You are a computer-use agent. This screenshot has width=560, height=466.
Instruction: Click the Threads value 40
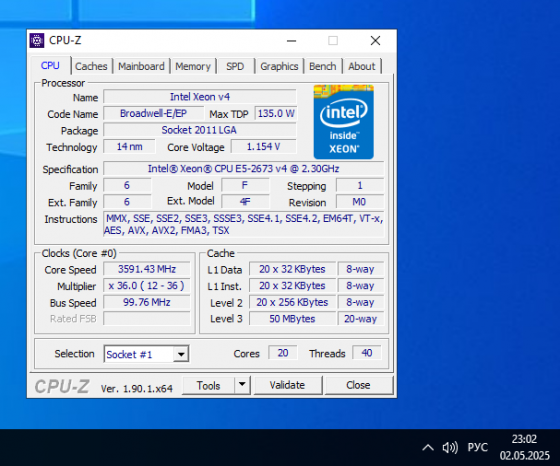367,353
